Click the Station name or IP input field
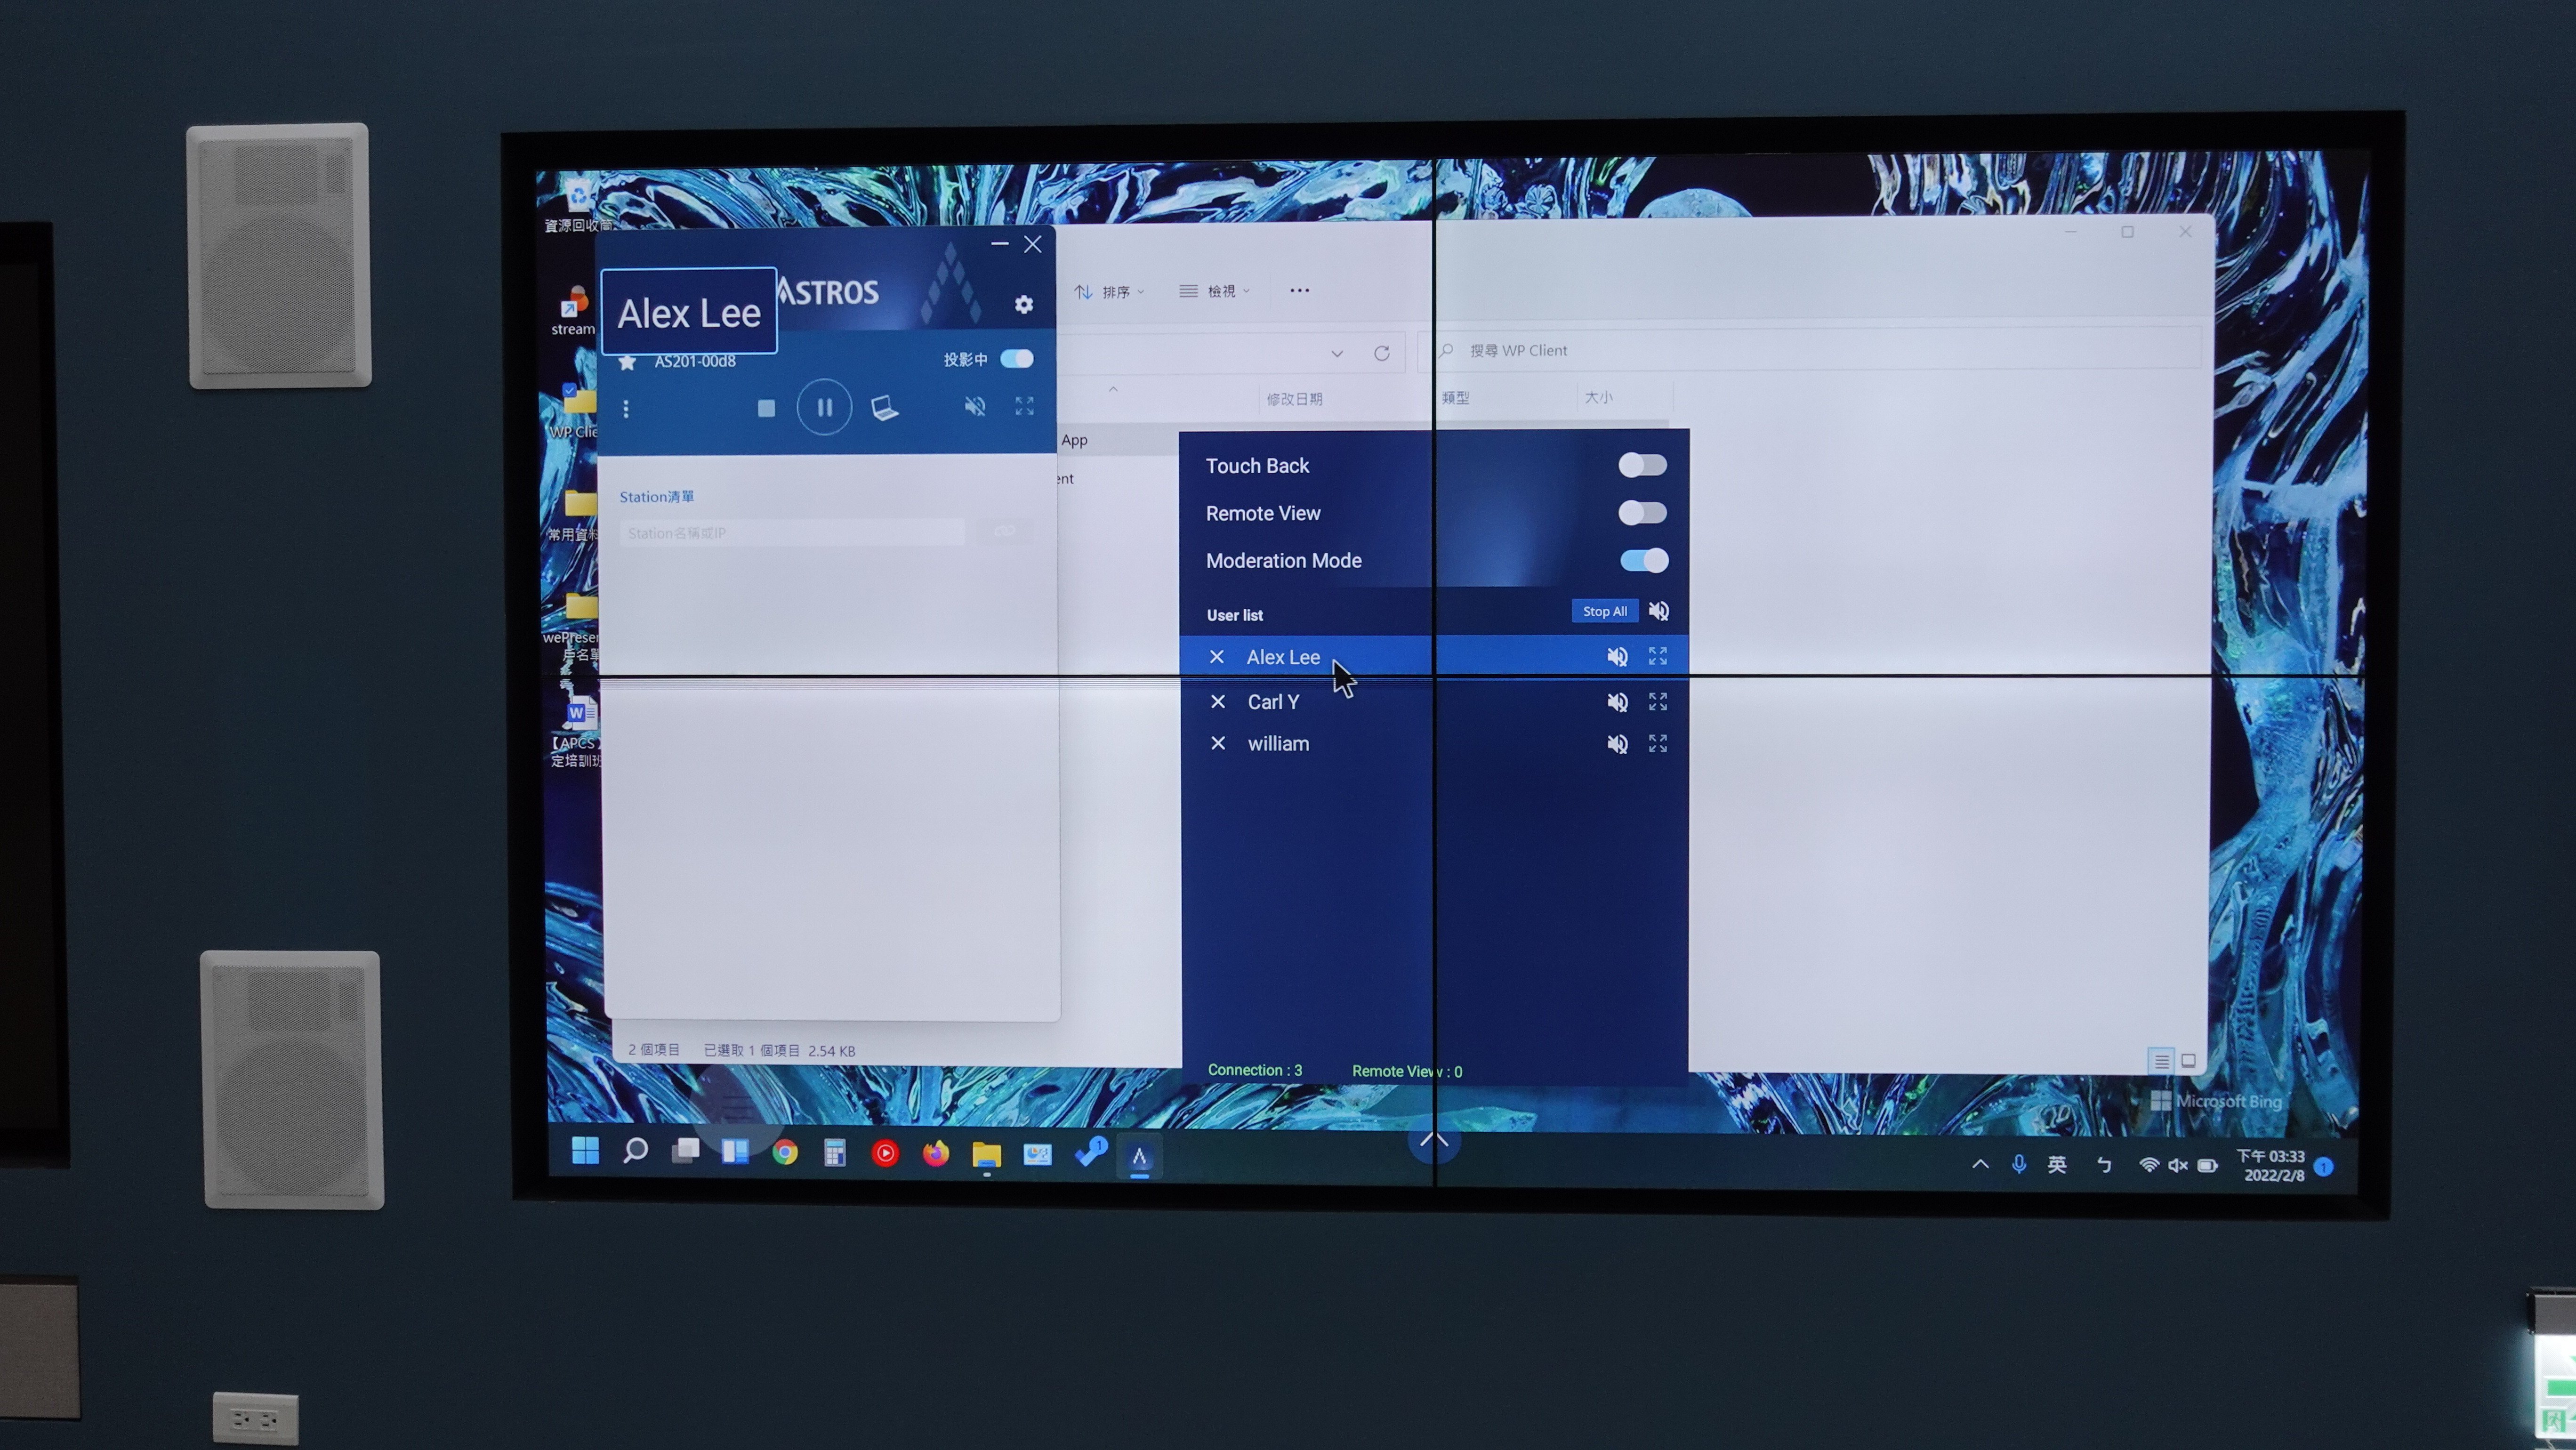 pos(792,533)
